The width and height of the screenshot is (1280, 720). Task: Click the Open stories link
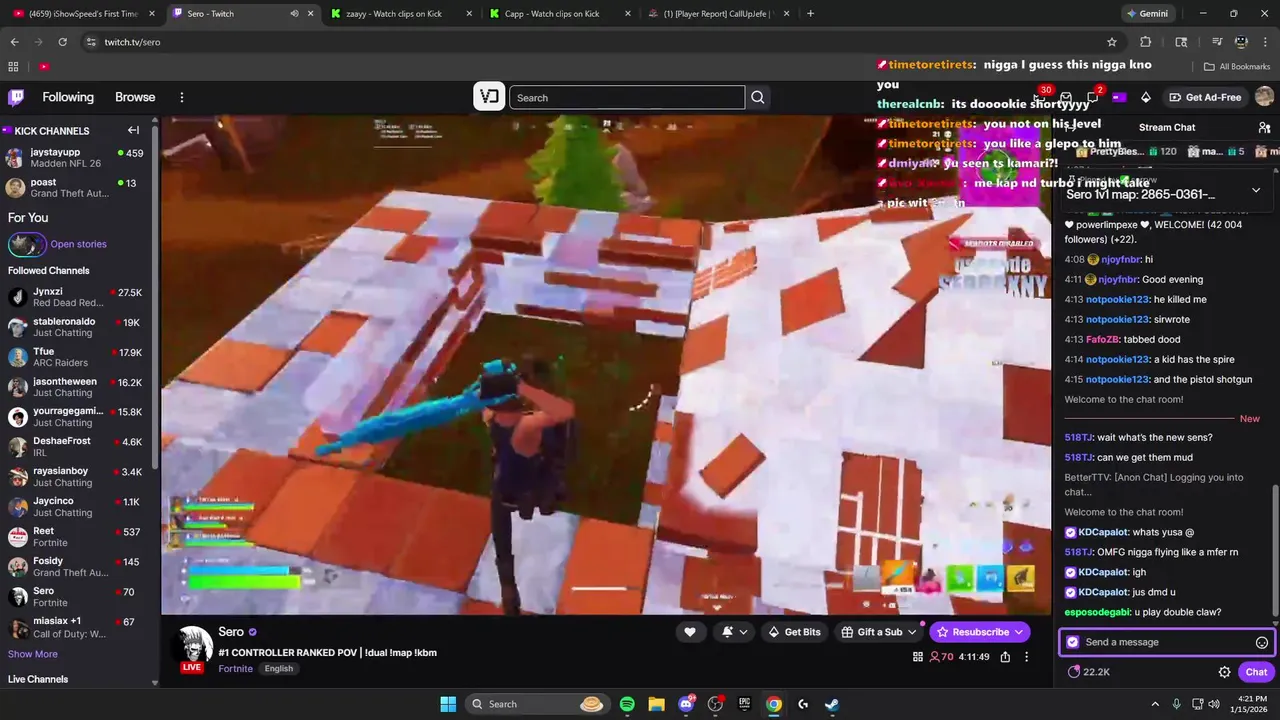78,244
